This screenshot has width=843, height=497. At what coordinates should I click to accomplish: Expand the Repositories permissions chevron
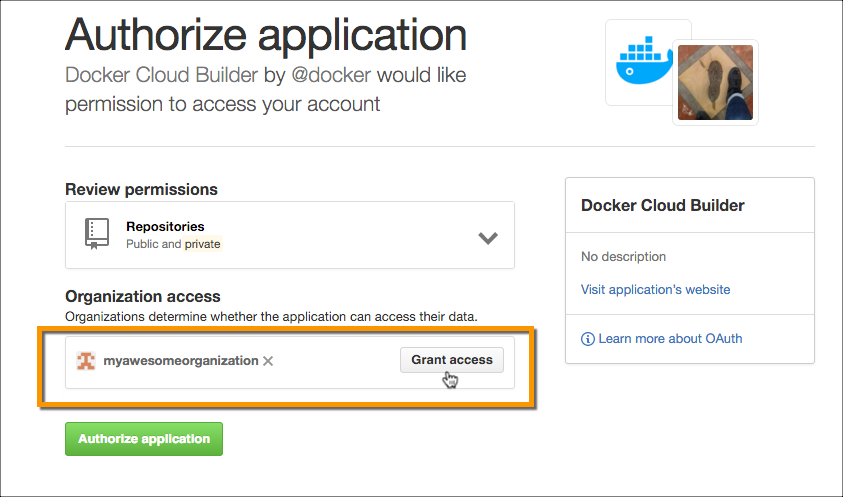click(488, 238)
